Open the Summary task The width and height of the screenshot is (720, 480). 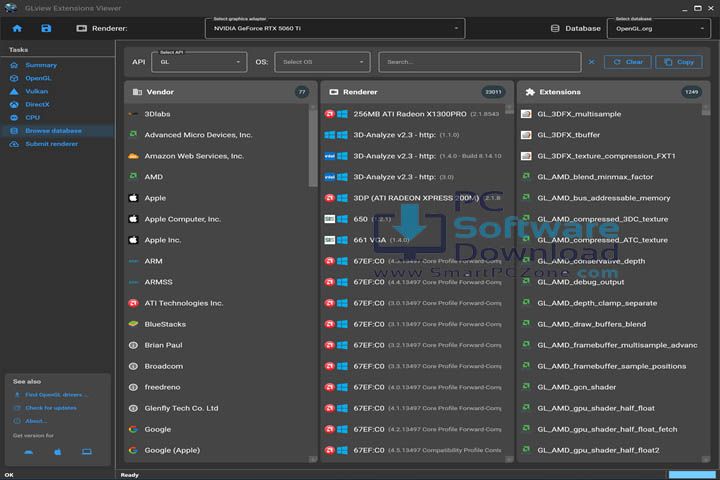pos(41,65)
